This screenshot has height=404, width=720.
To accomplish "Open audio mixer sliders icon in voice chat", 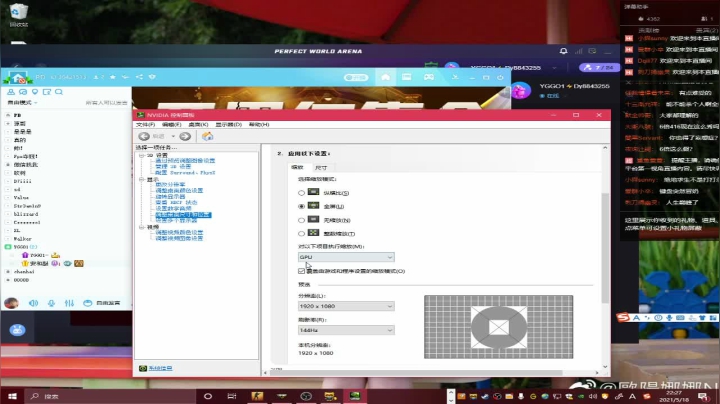I will click(x=69, y=303).
